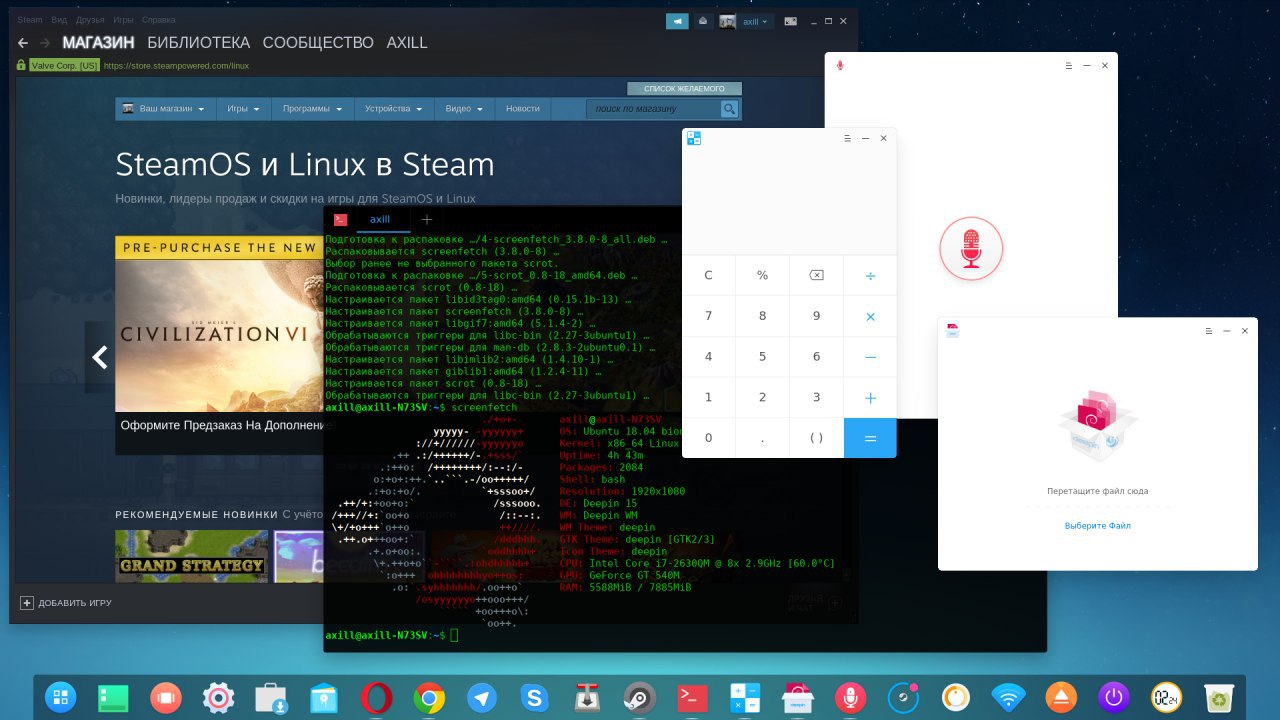Click 'Выберите Файл' link in installer

point(1097,525)
